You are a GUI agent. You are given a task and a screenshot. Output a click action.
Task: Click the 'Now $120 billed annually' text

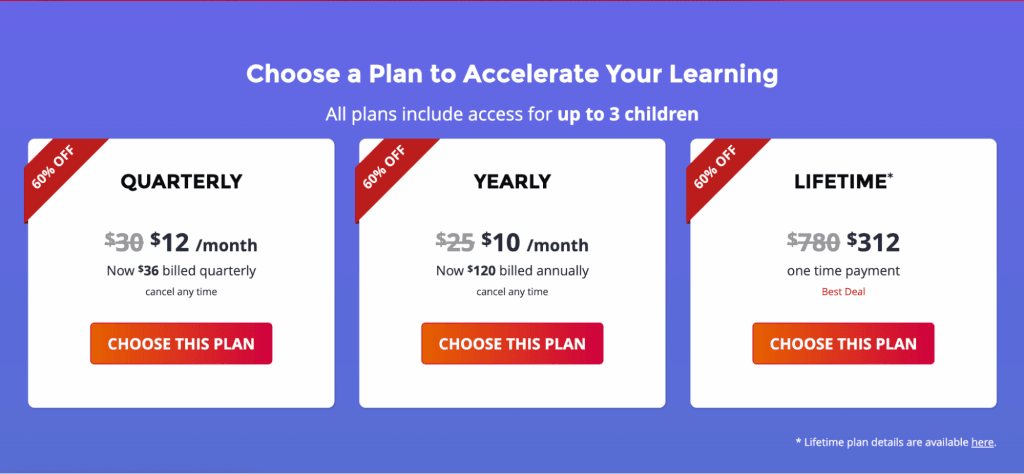click(512, 270)
